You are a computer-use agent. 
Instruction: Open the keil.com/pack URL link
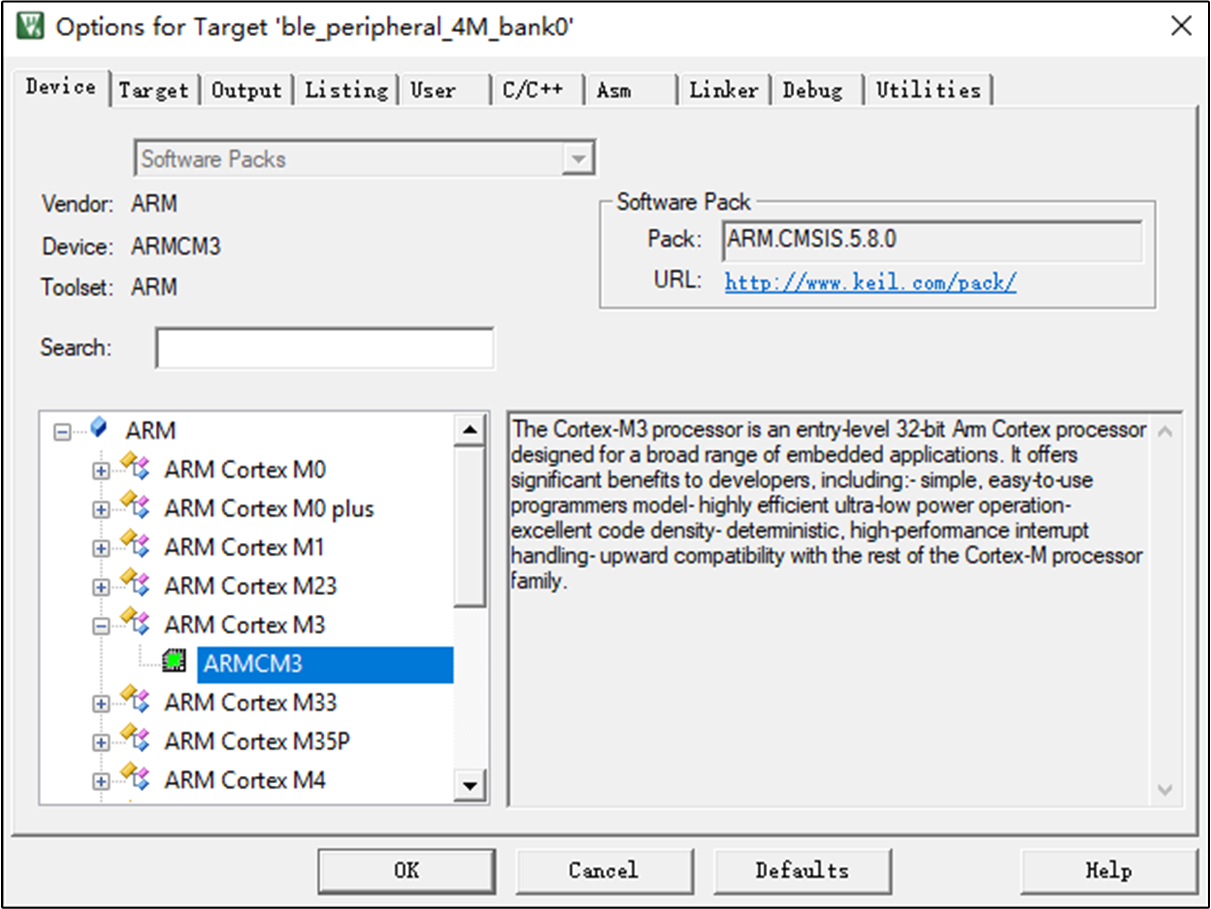tap(871, 282)
